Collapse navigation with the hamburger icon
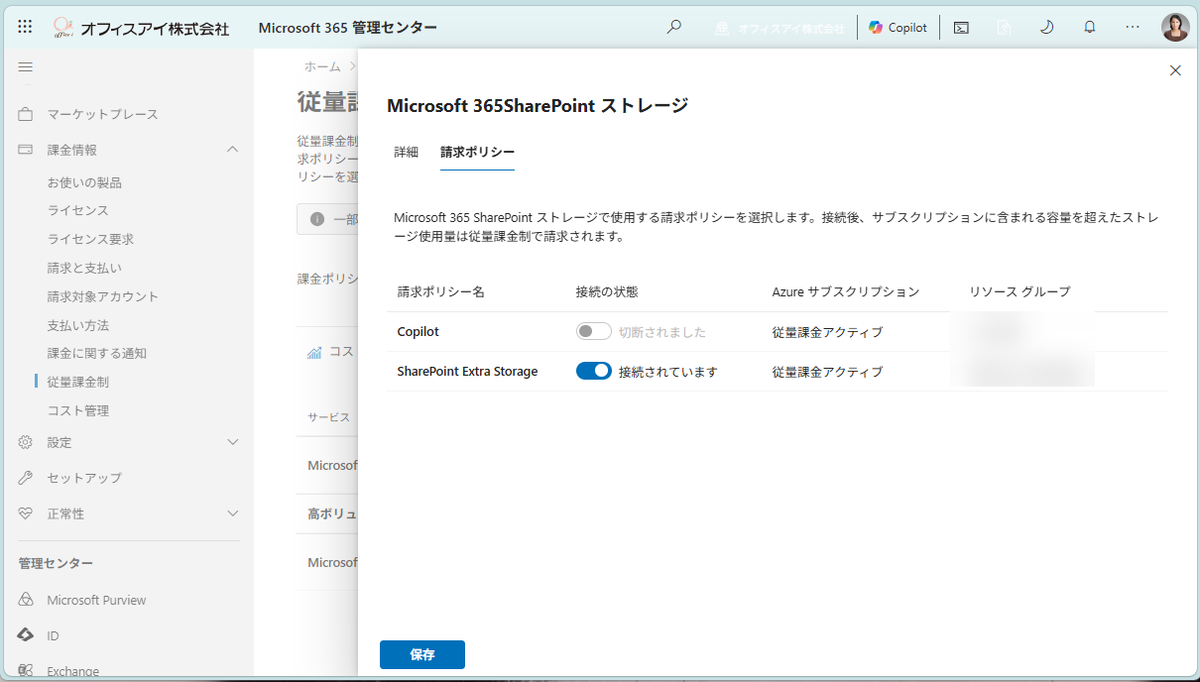 click(26, 67)
